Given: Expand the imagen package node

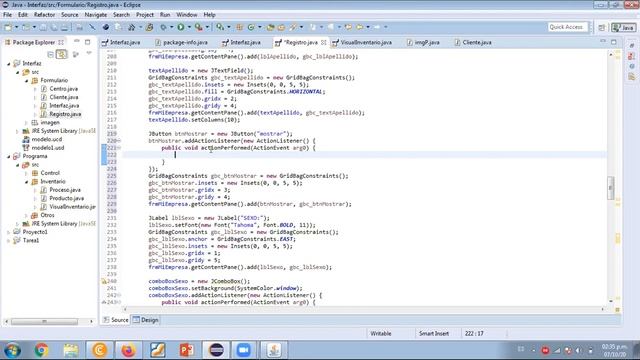Looking at the screenshot, I should tap(27, 122).
